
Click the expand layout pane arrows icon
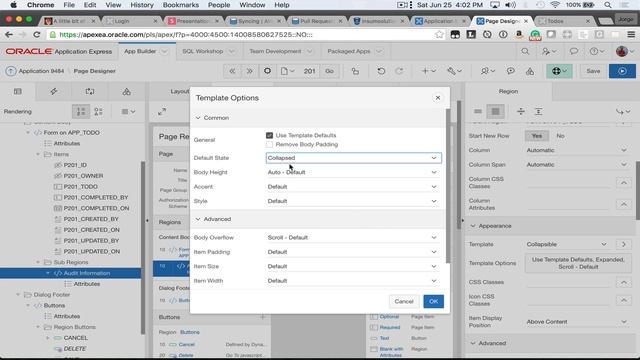click(x=162, y=111)
